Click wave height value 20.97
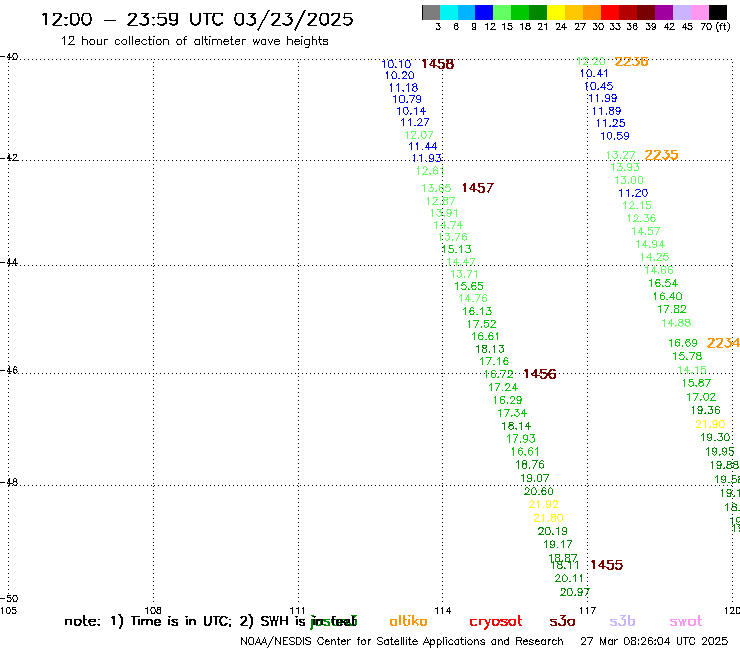 coord(575,592)
